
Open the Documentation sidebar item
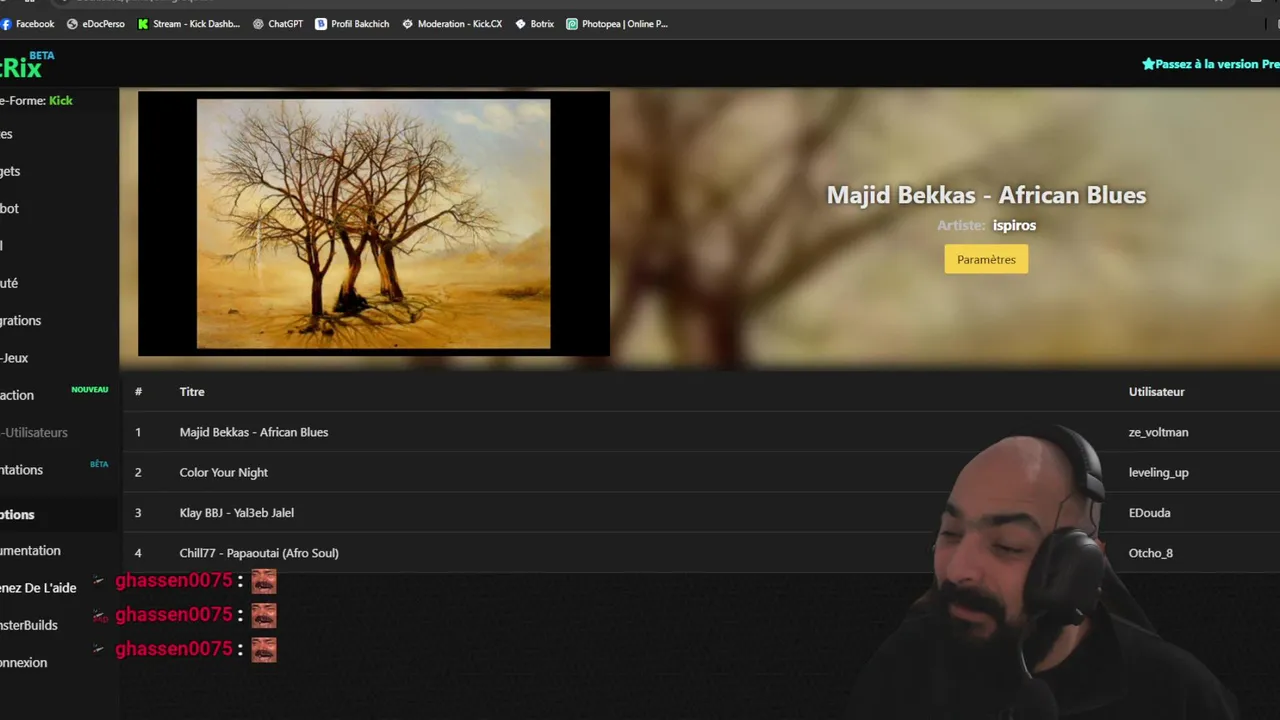tap(30, 550)
